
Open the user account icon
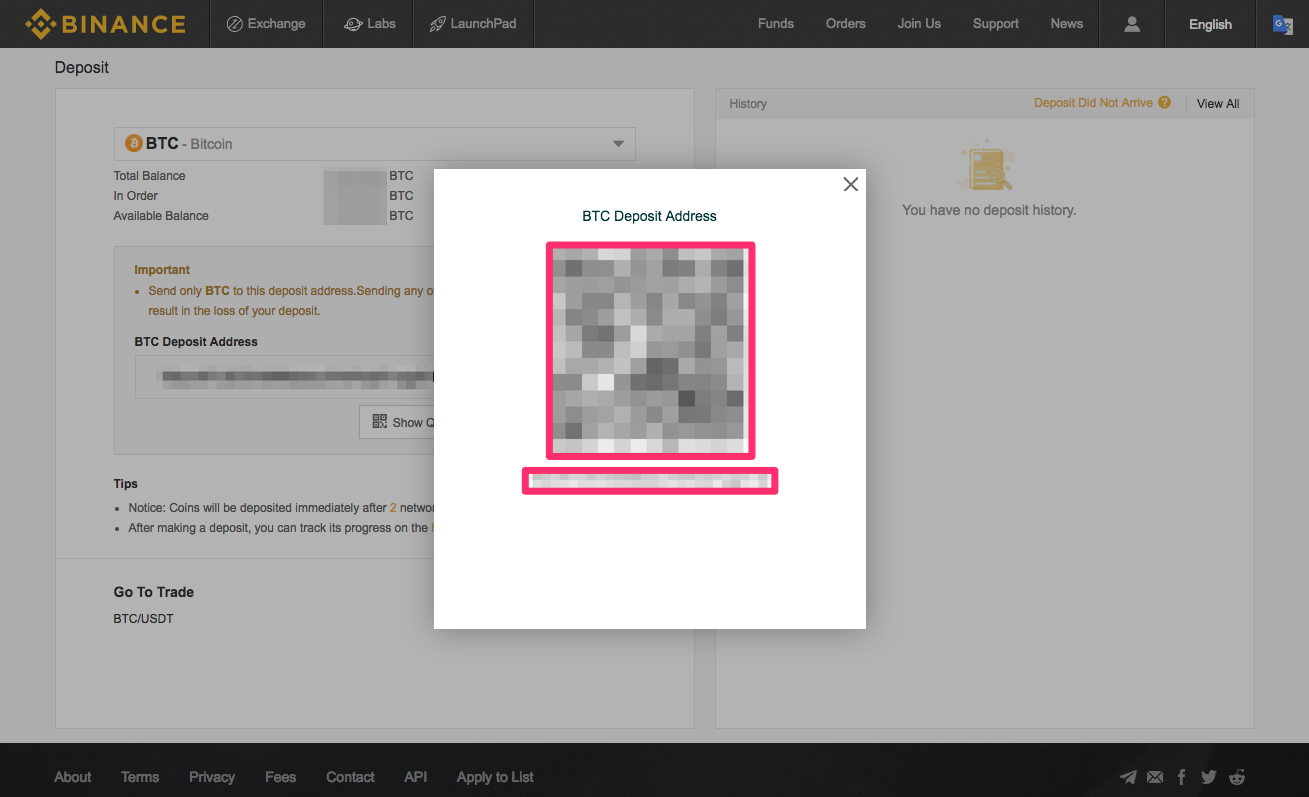click(x=1132, y=24)
